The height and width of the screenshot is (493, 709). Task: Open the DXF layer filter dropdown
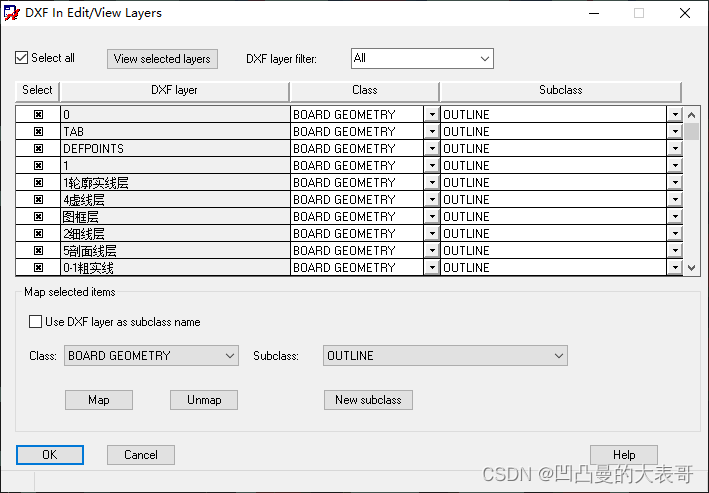coord(422,58)
